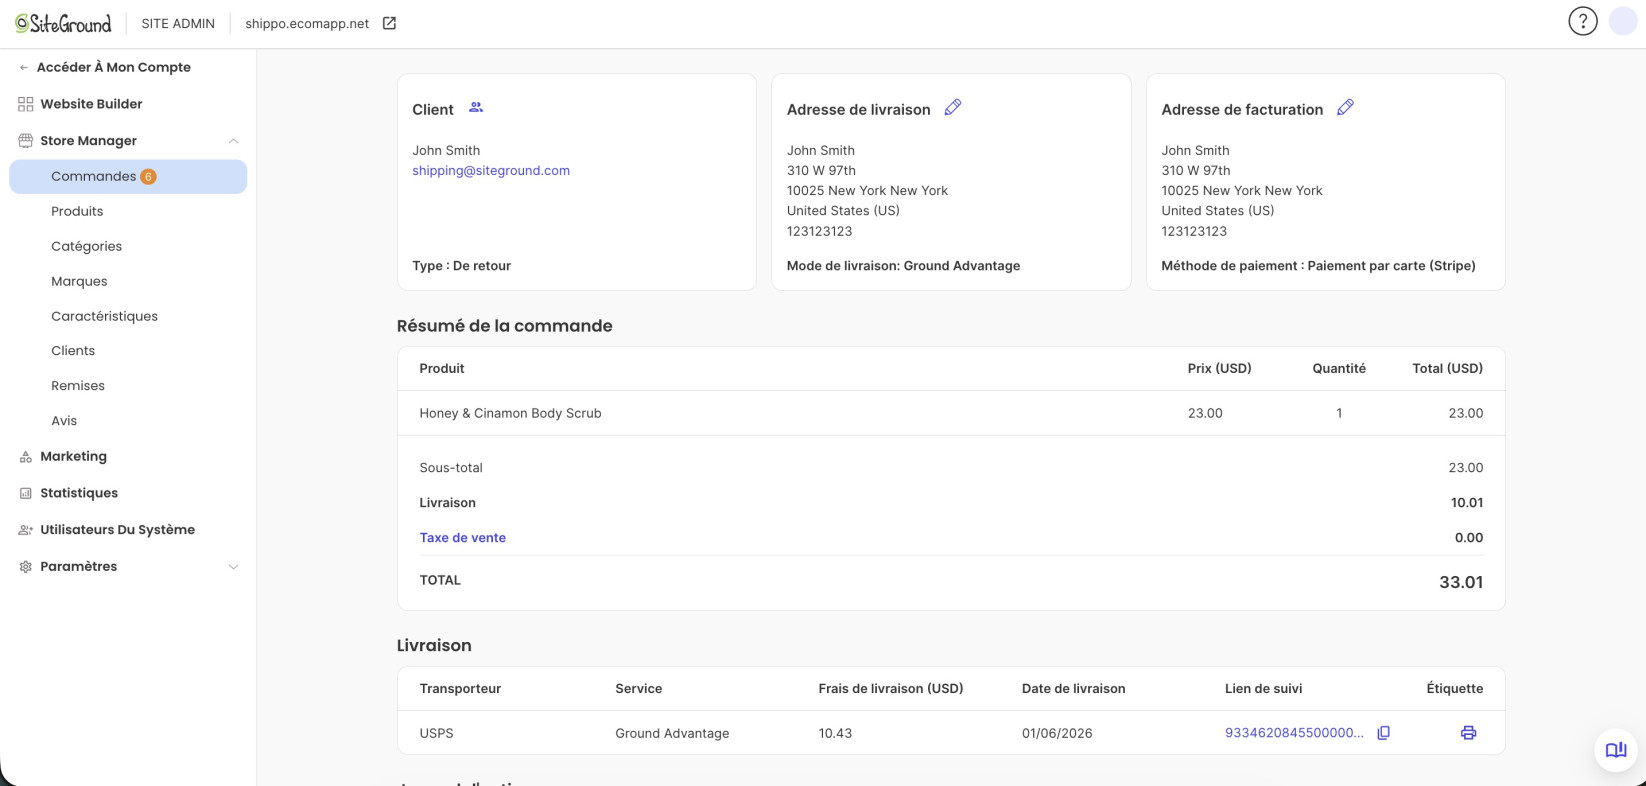Copy the tracking link number
Screen dimensions: 1646x786
pyautogui.click(x=1383, y=733)
